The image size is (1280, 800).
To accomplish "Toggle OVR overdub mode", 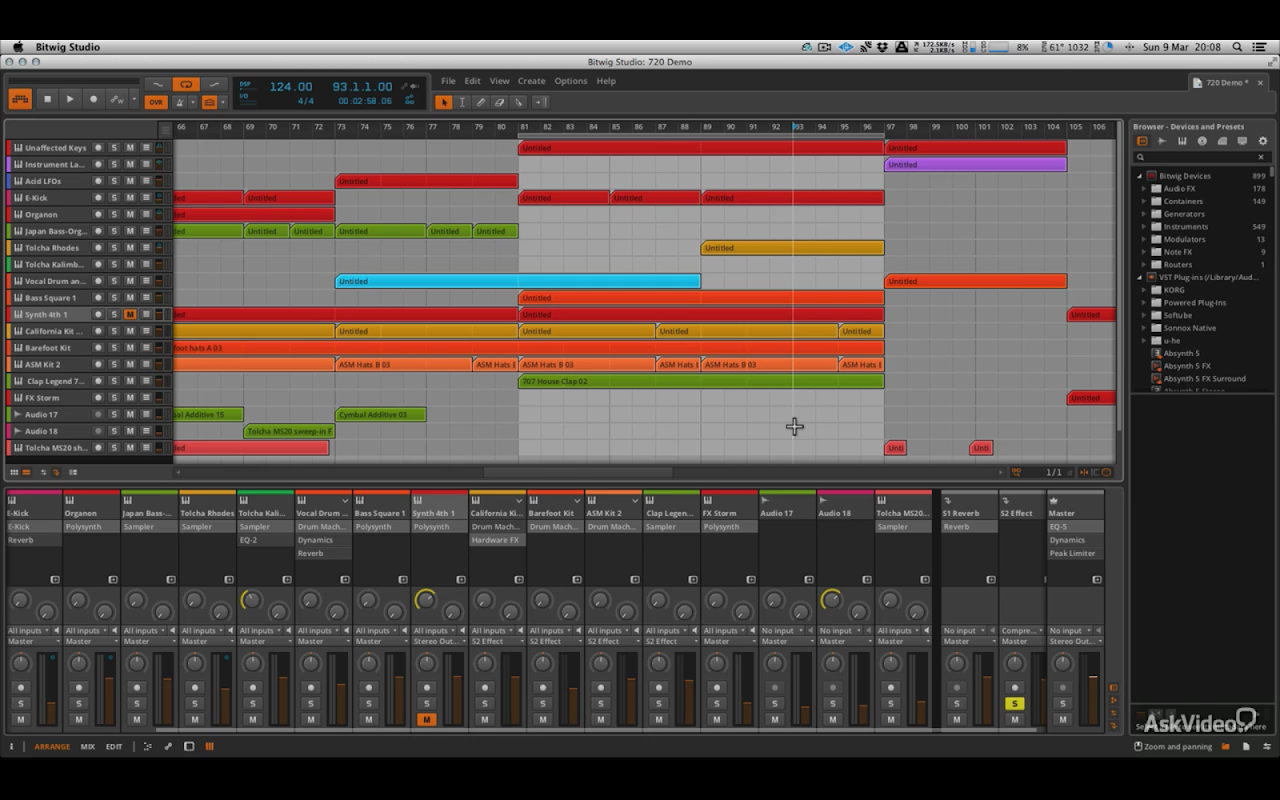I will pos(156,102).
